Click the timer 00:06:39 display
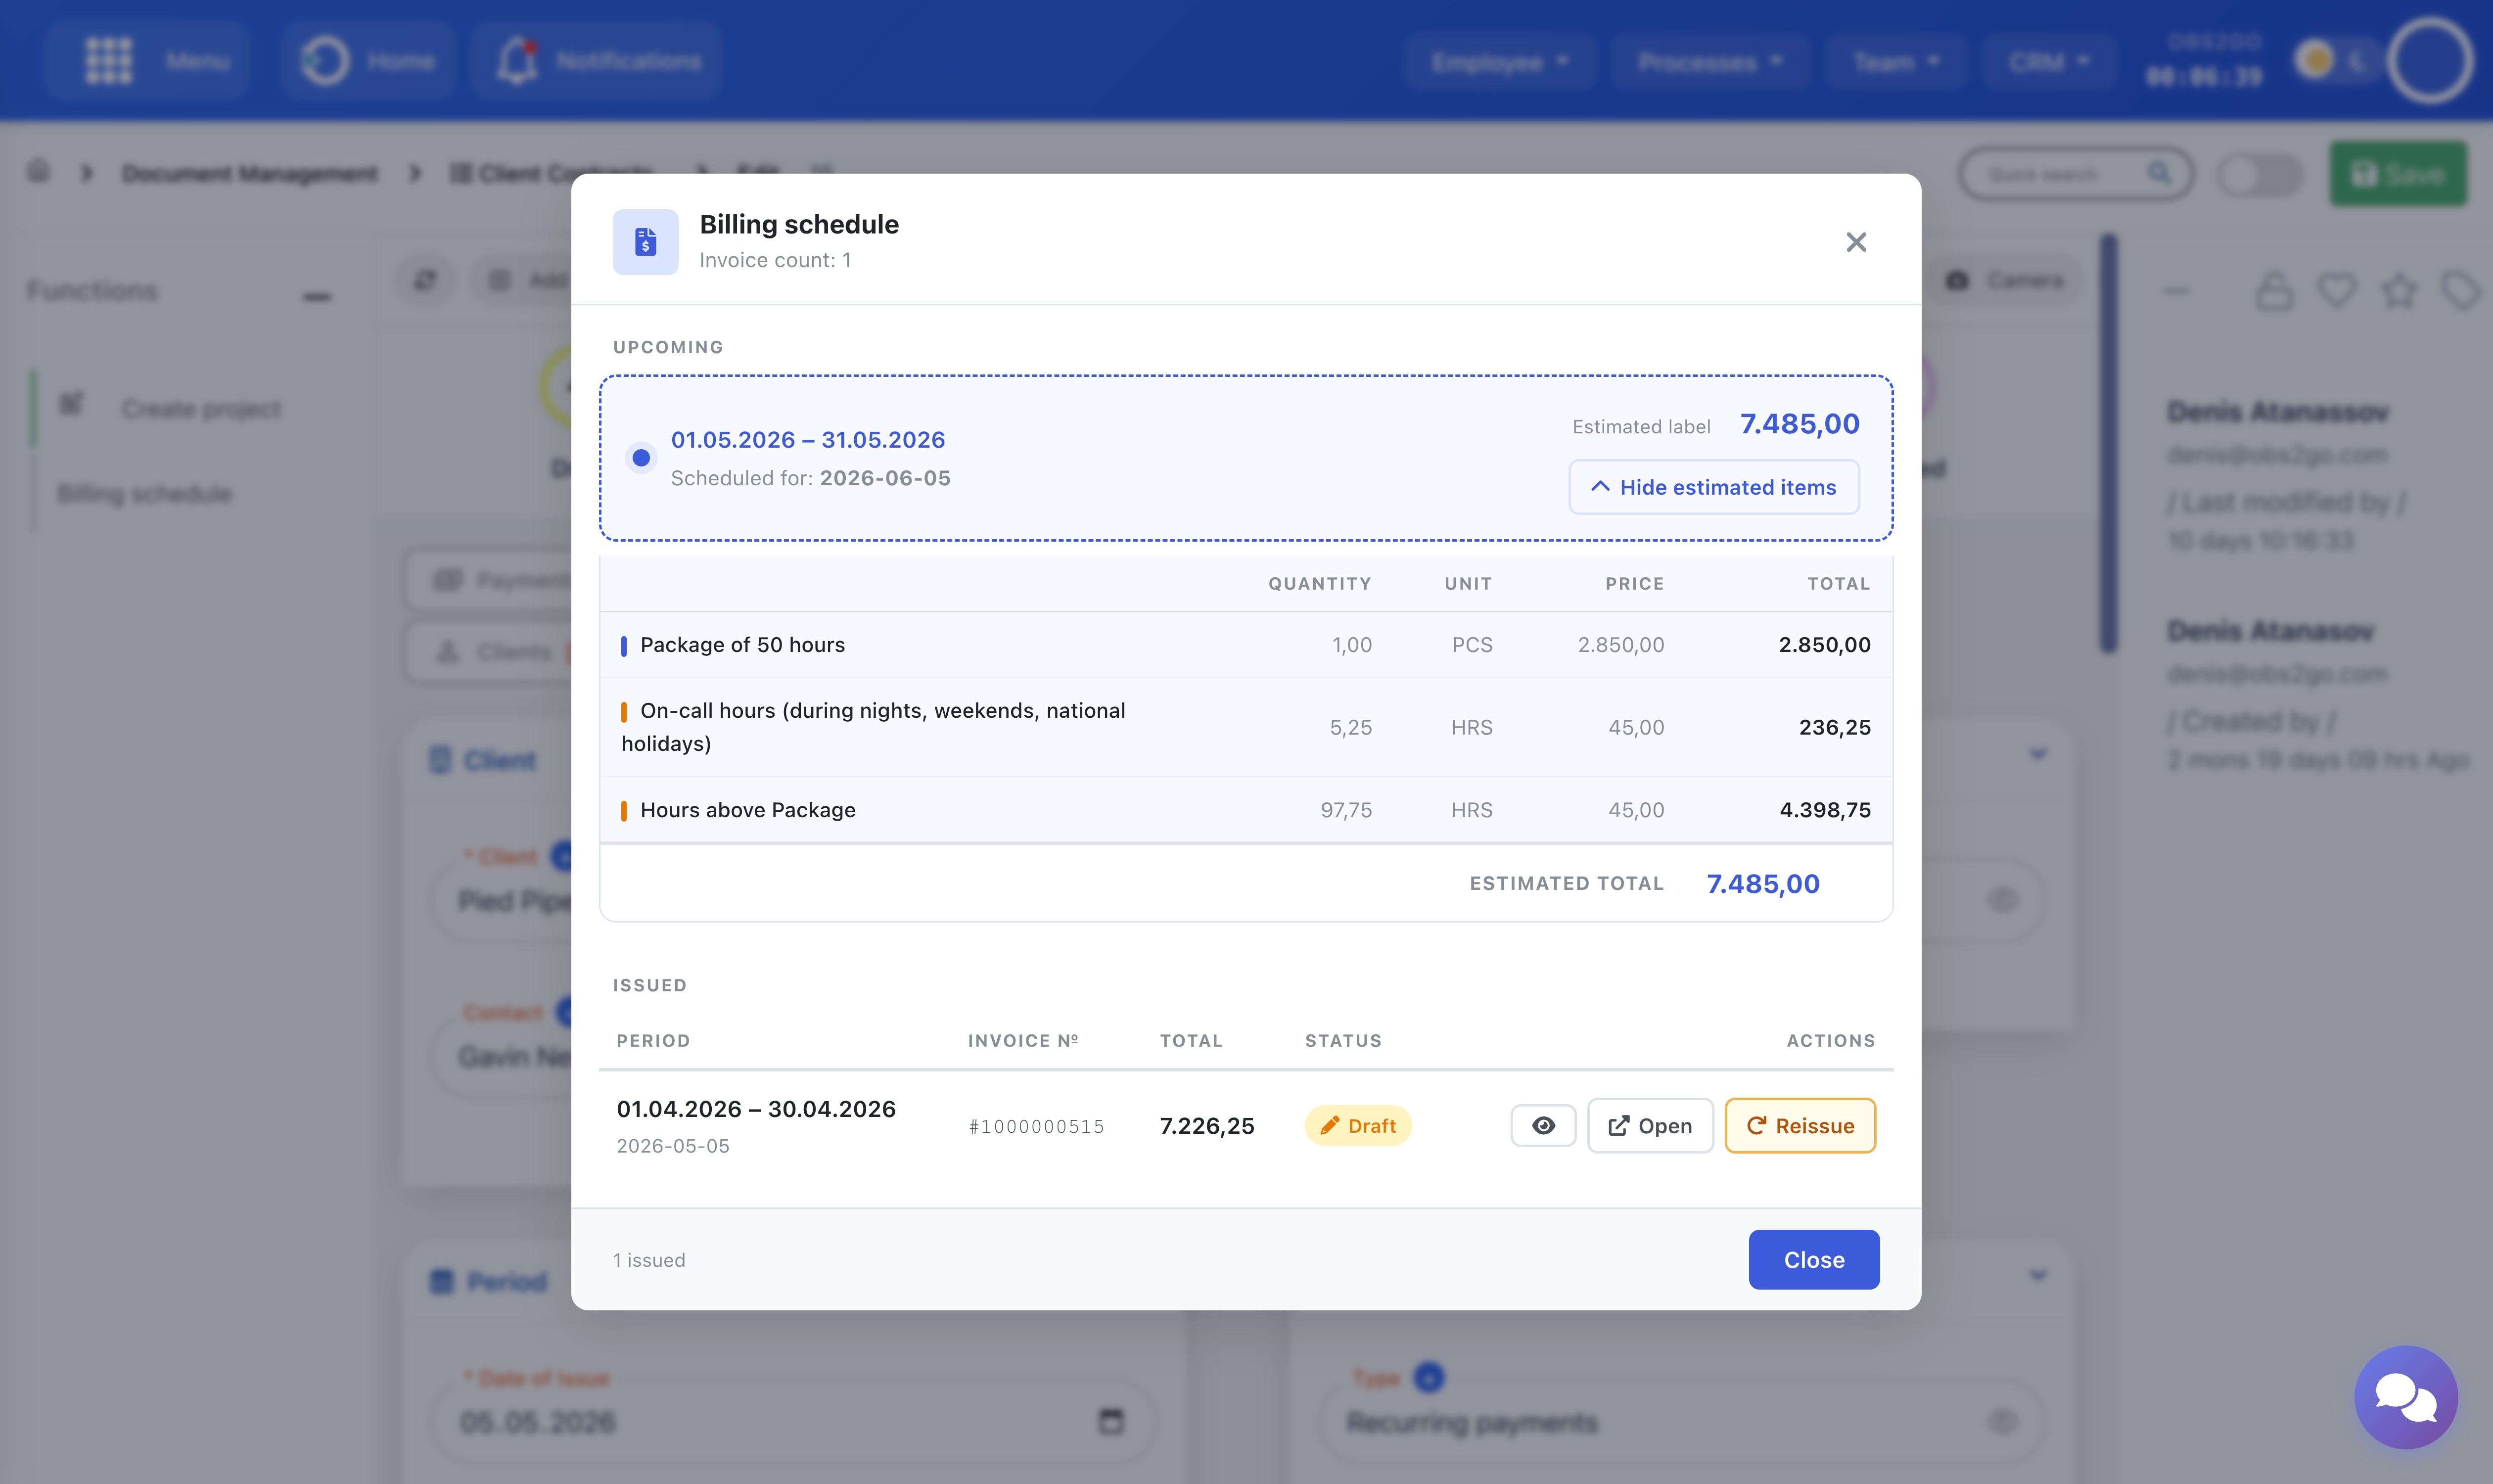The height and width of the screenshot is (1484, 2493). coord(2203,78)
